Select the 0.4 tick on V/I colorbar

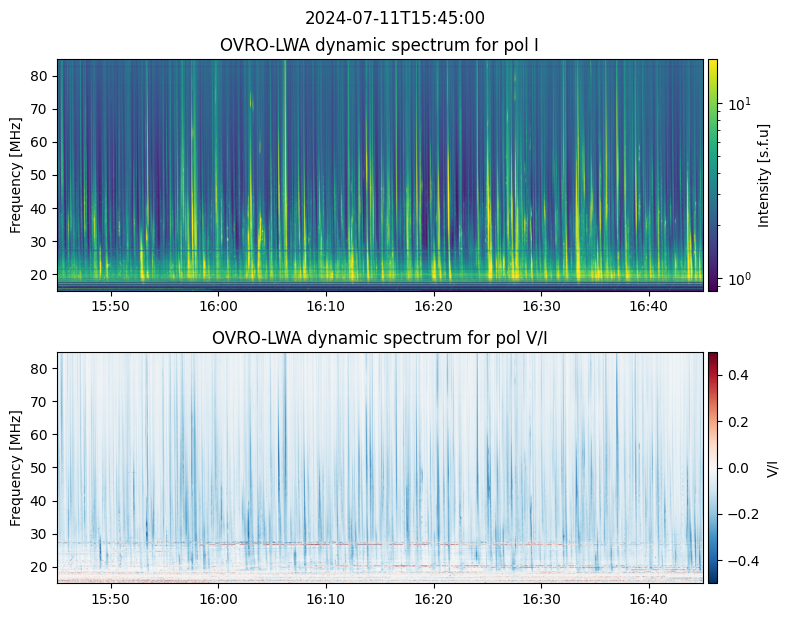pos(737,374)
